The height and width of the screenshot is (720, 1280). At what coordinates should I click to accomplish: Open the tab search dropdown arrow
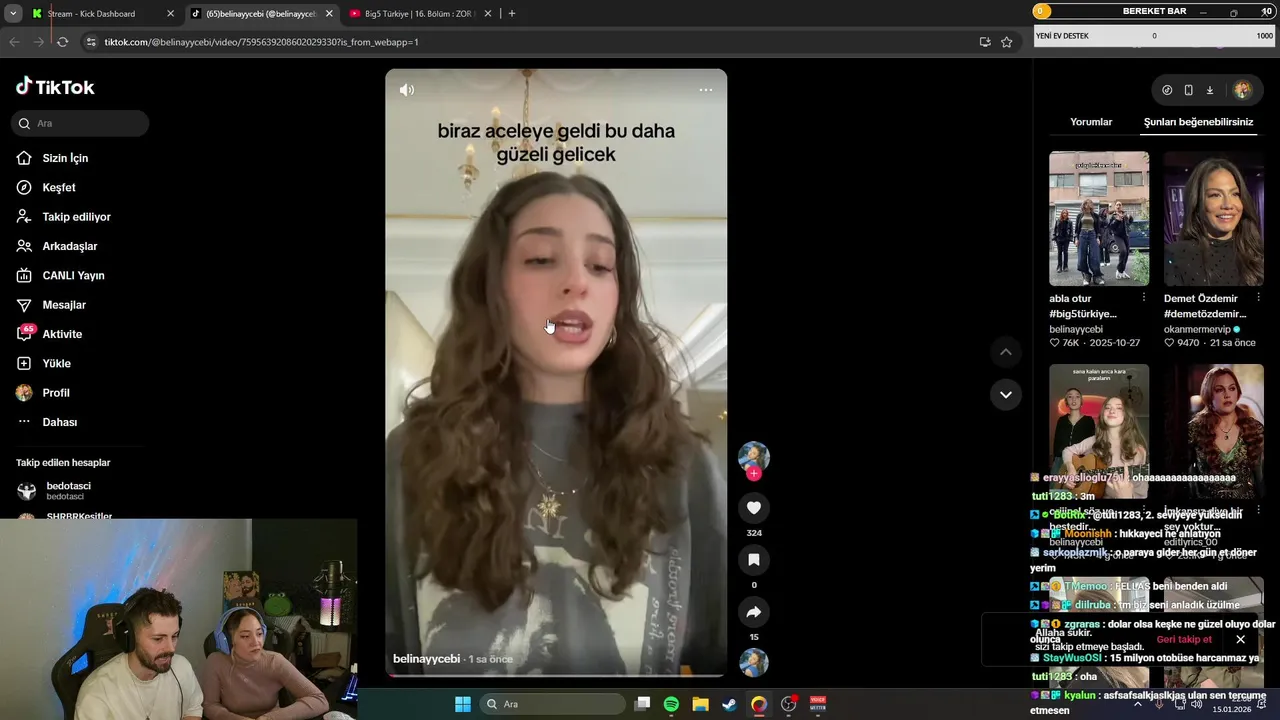13,14
